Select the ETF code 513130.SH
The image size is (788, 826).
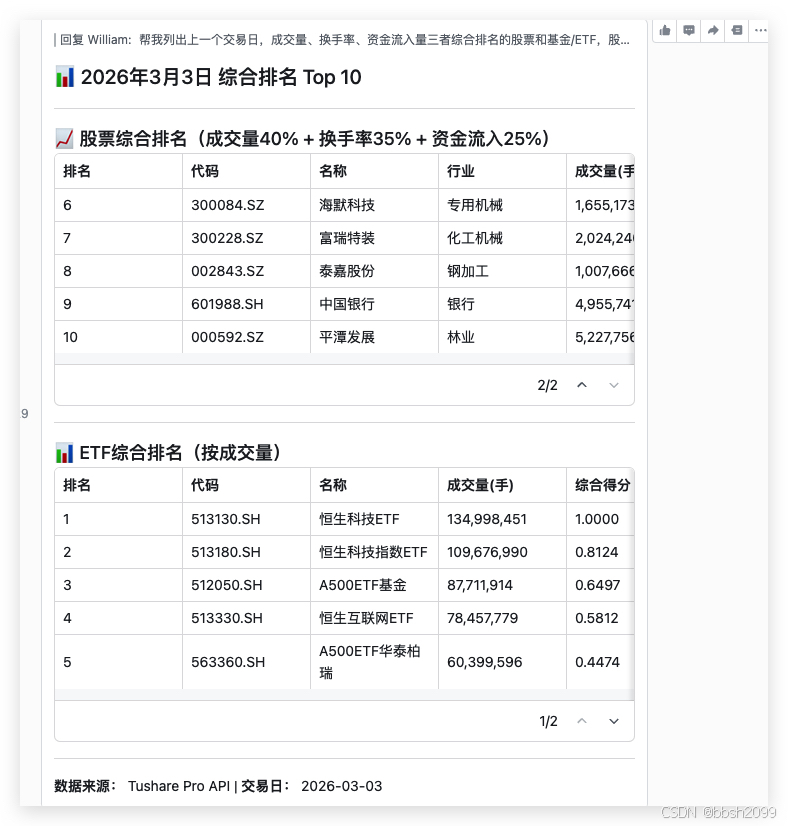(x=225, y=519)
